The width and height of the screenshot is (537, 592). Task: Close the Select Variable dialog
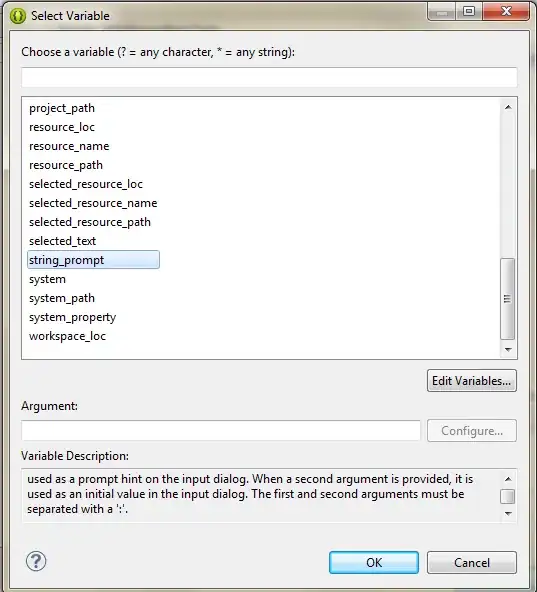click(x=506, y=11)
